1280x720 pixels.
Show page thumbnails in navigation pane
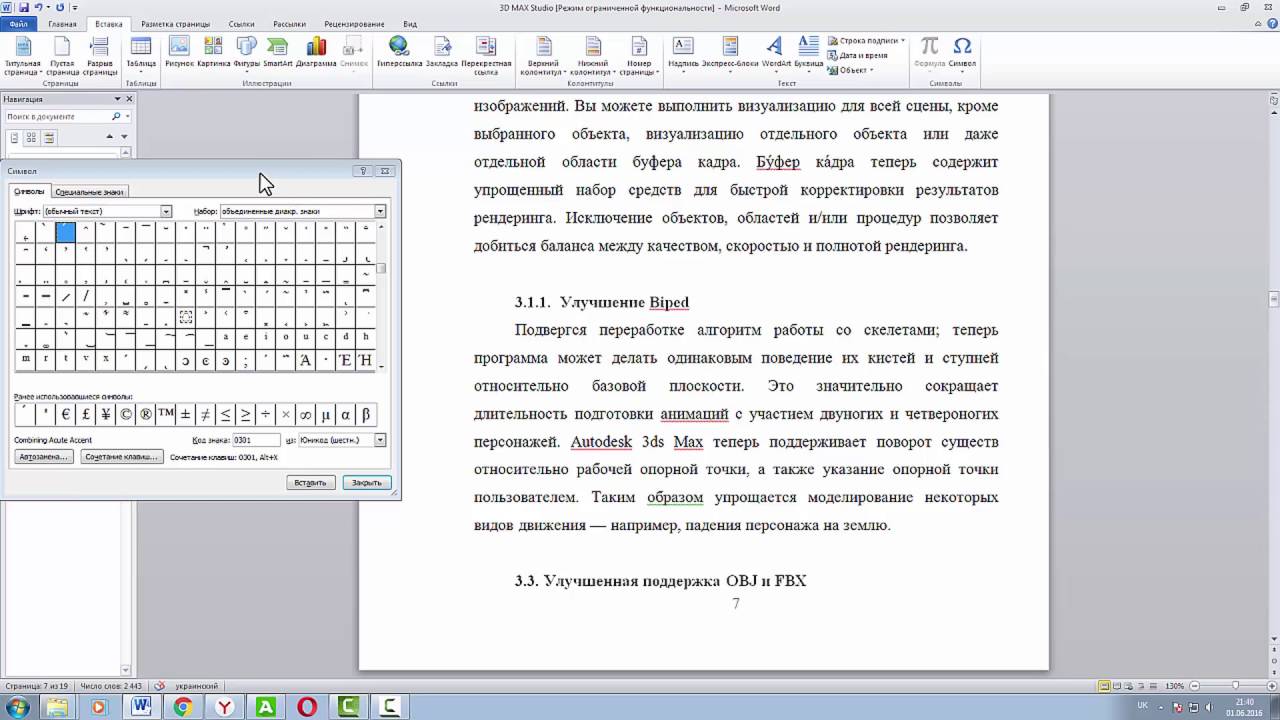click(31, 137)
